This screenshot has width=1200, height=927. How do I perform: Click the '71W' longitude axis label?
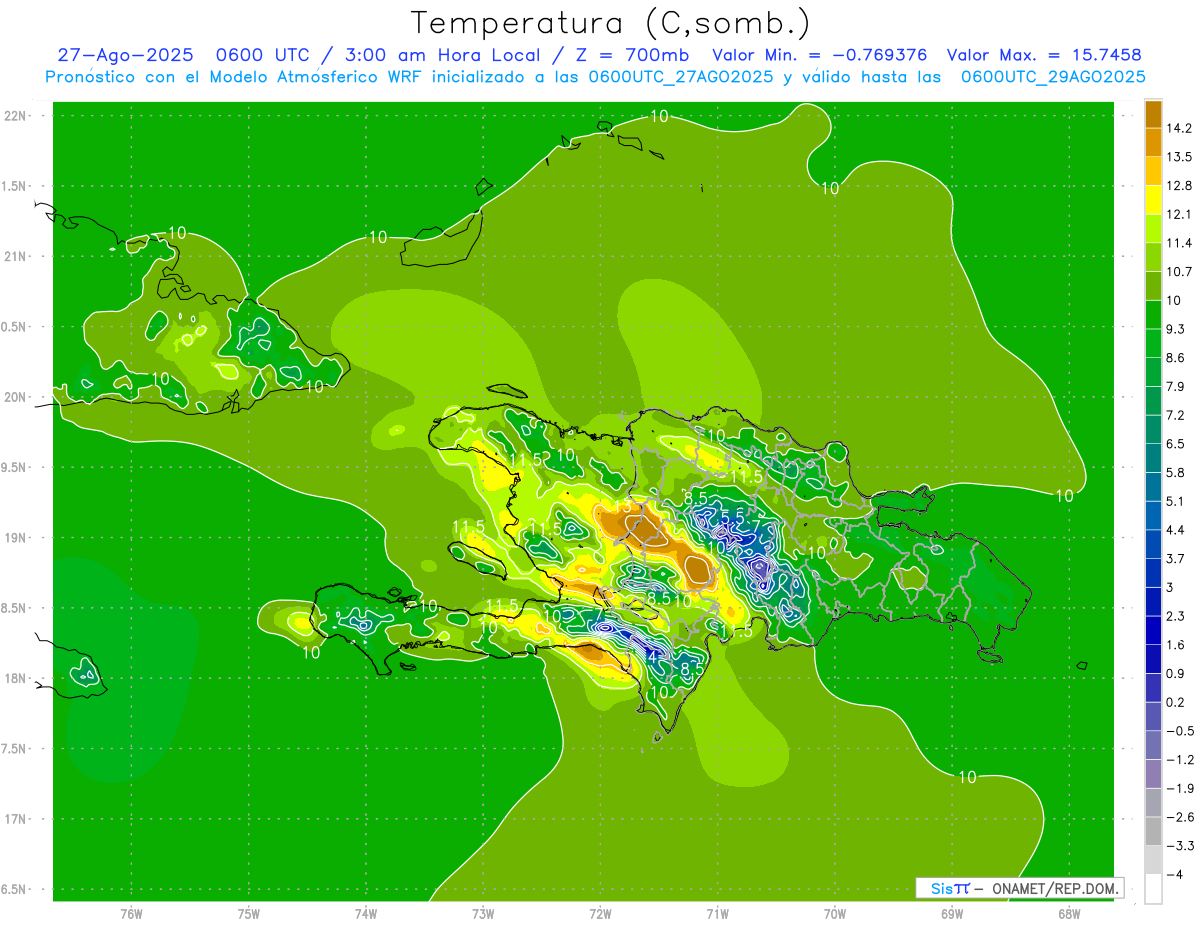click(717, 914)
